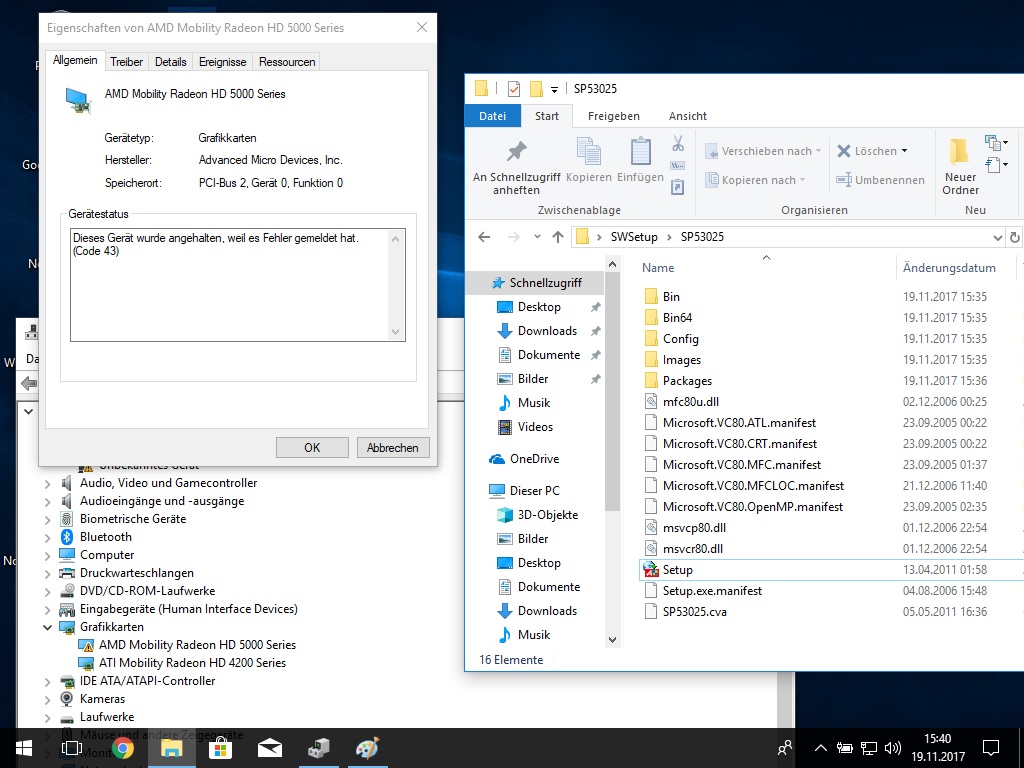Pin to Schnellzugriff with the pushpin icon
Image resolution: width=1024 pixels, height=768 pixels.
click(516, 152)
